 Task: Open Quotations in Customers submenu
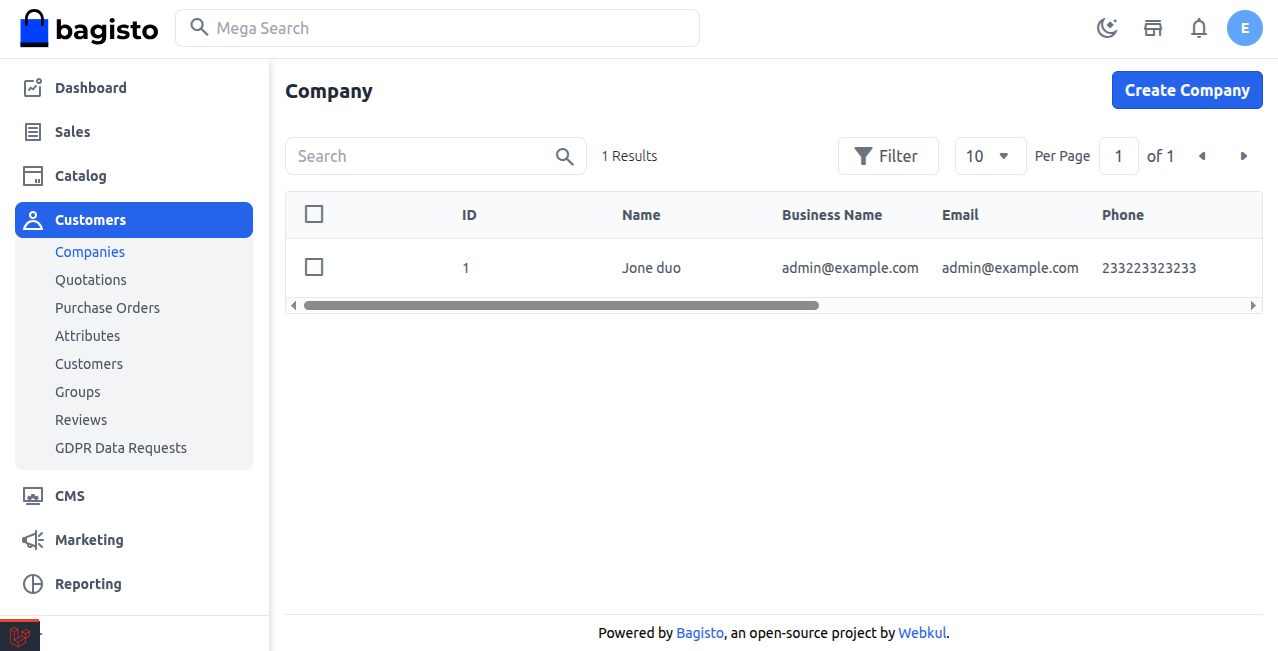(91, 280)
